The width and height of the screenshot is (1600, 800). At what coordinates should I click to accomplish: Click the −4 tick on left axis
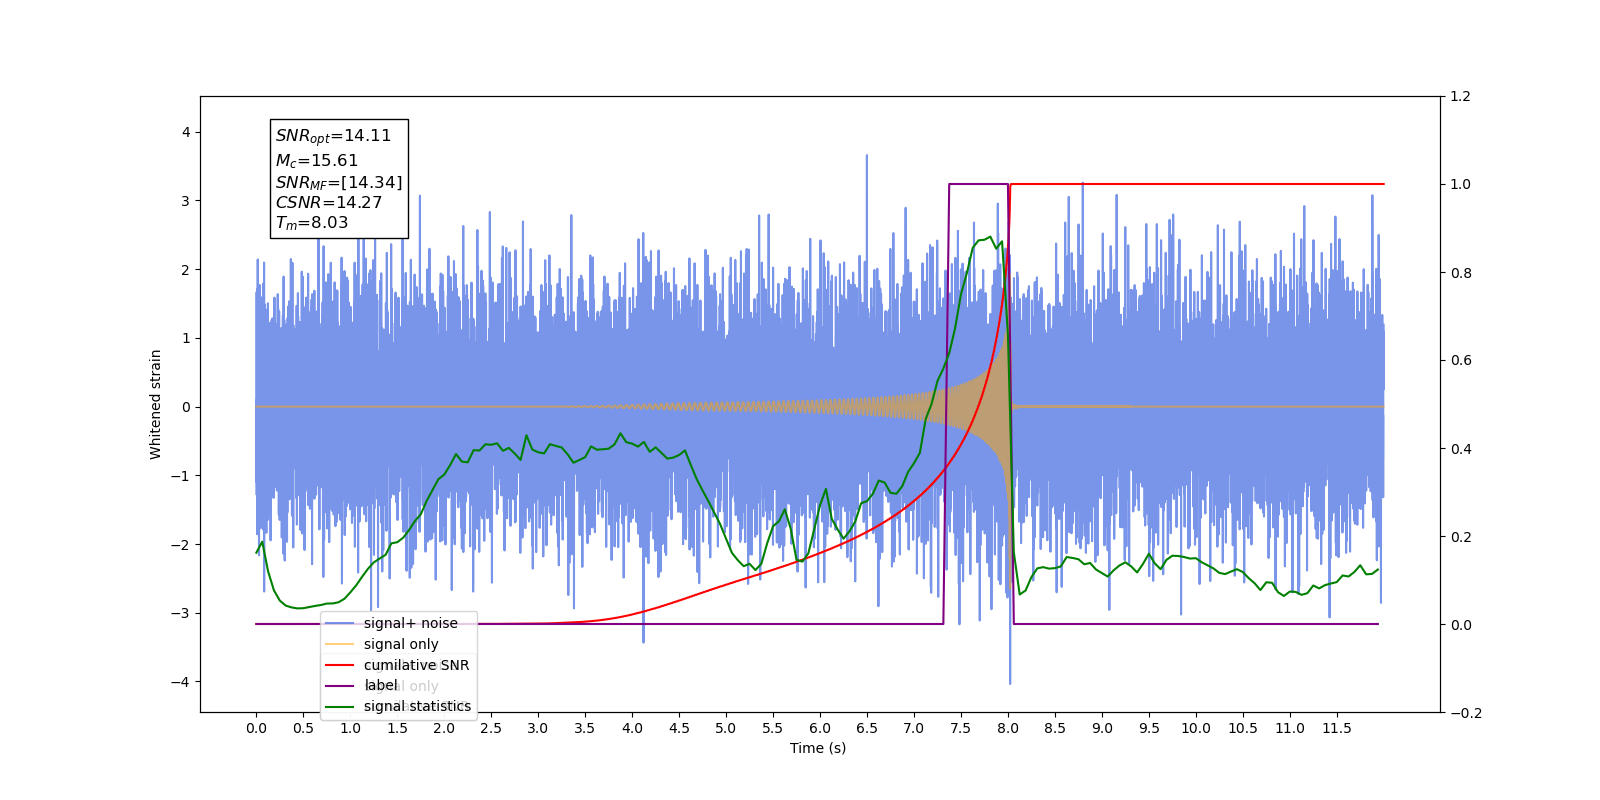pos(180,682)
